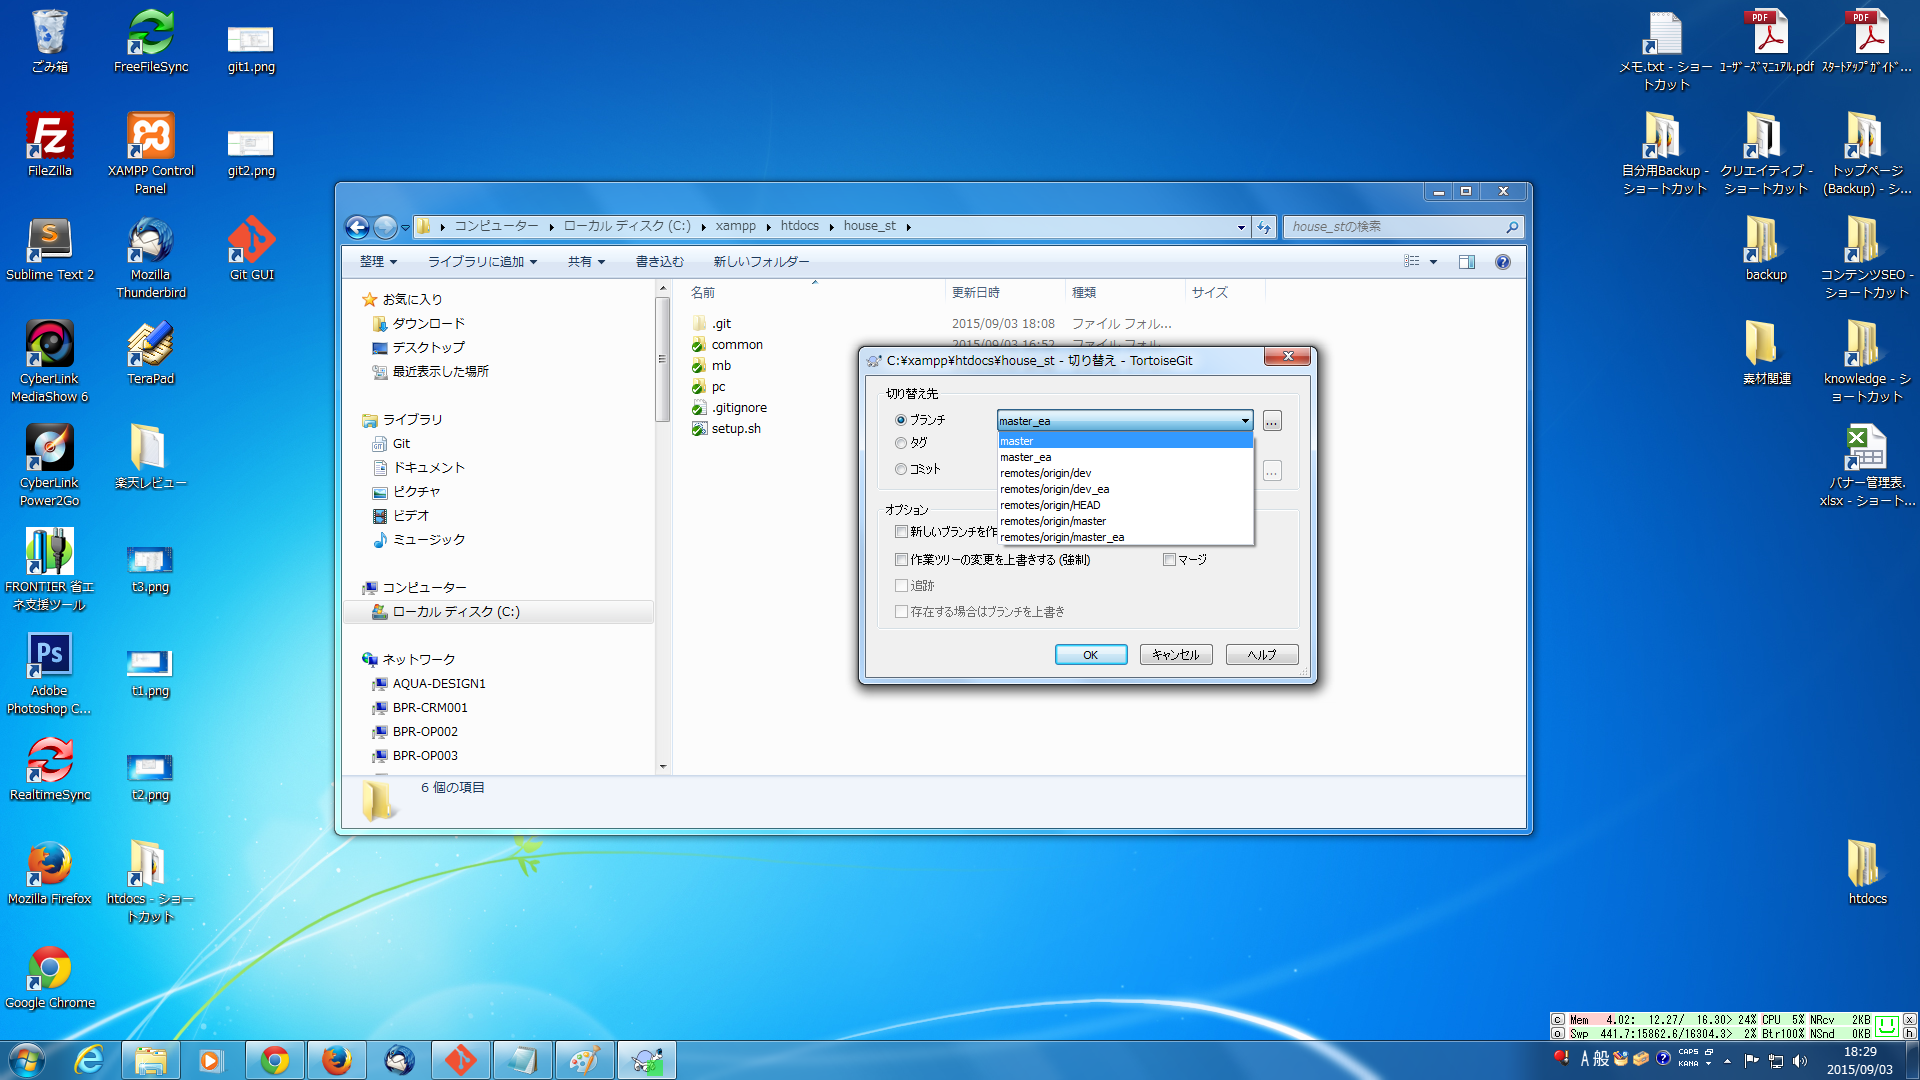
Task: Check the マージ checkbox
Action: click(1169, 560)
